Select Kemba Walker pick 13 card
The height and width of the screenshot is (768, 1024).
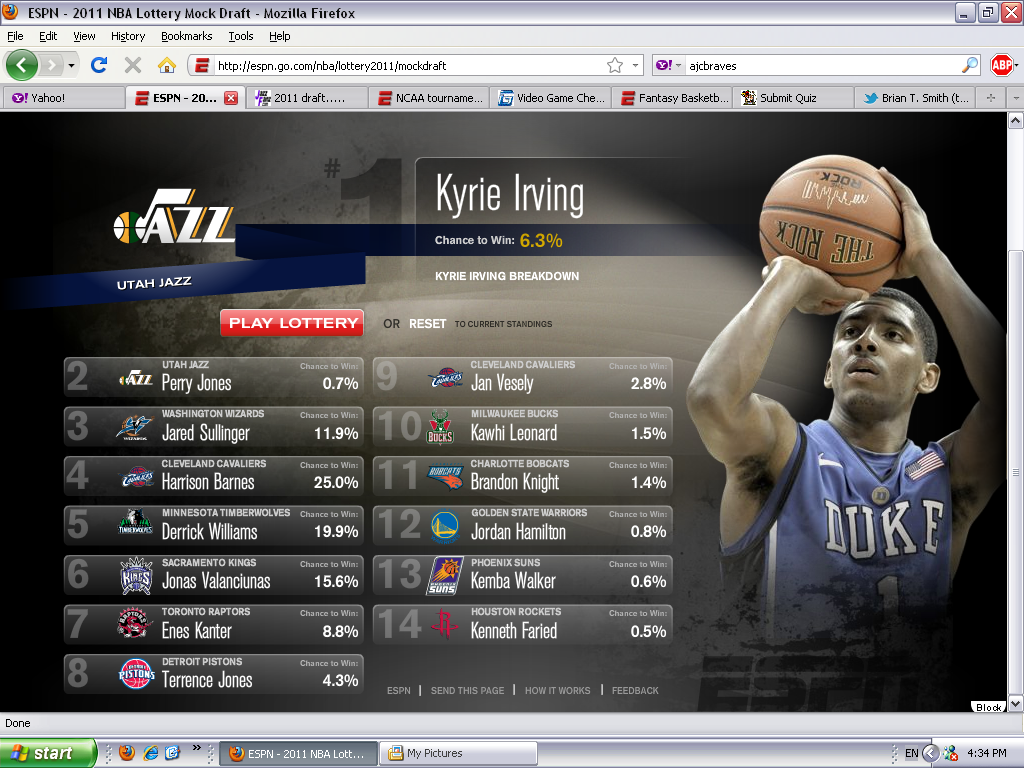coord(522,575)
